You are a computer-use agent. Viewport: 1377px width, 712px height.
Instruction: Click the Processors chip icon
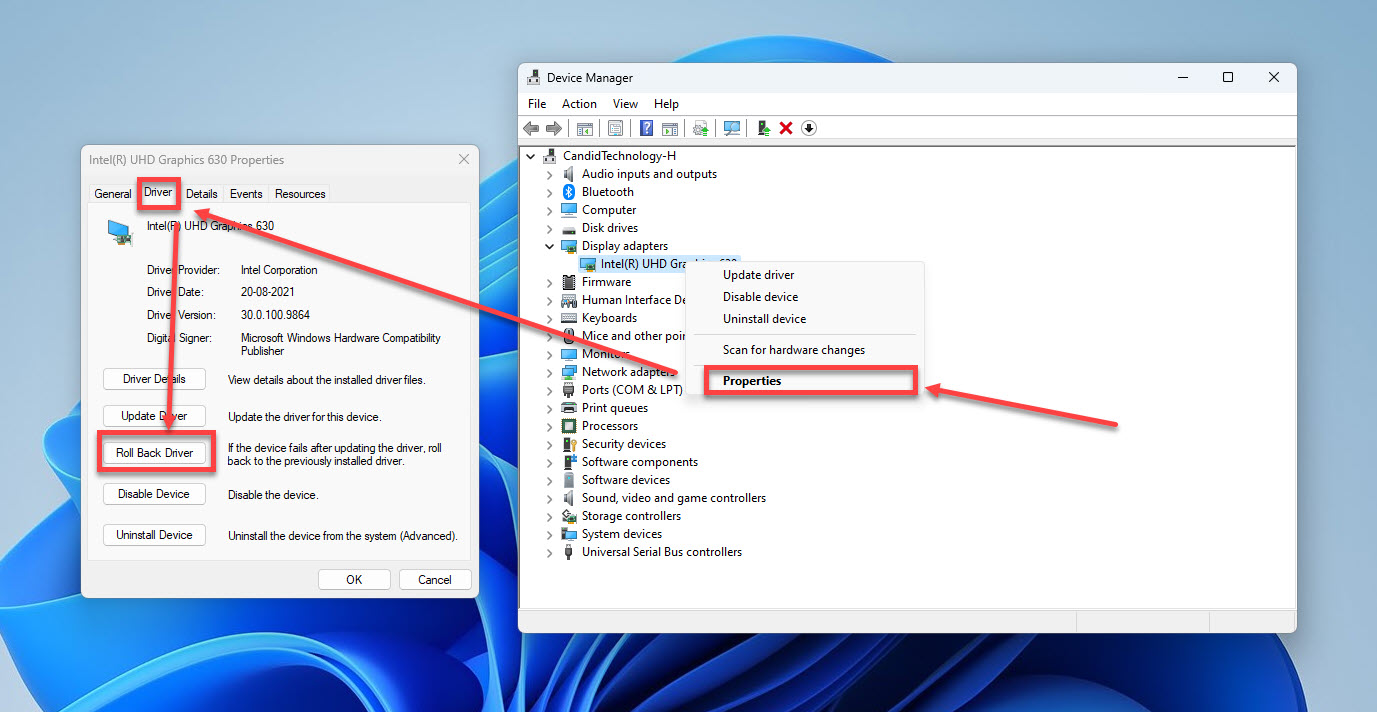pos(569,426)
